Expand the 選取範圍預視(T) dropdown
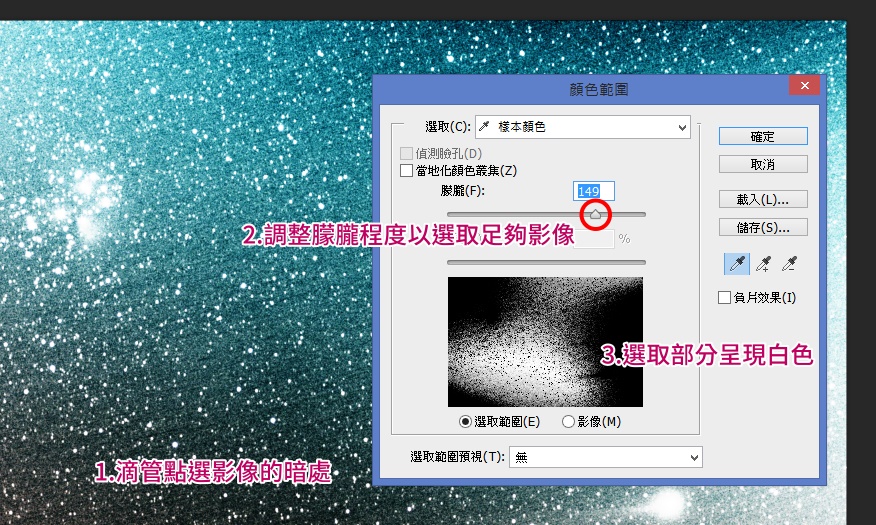876x525 pixels. pos(606,457)
